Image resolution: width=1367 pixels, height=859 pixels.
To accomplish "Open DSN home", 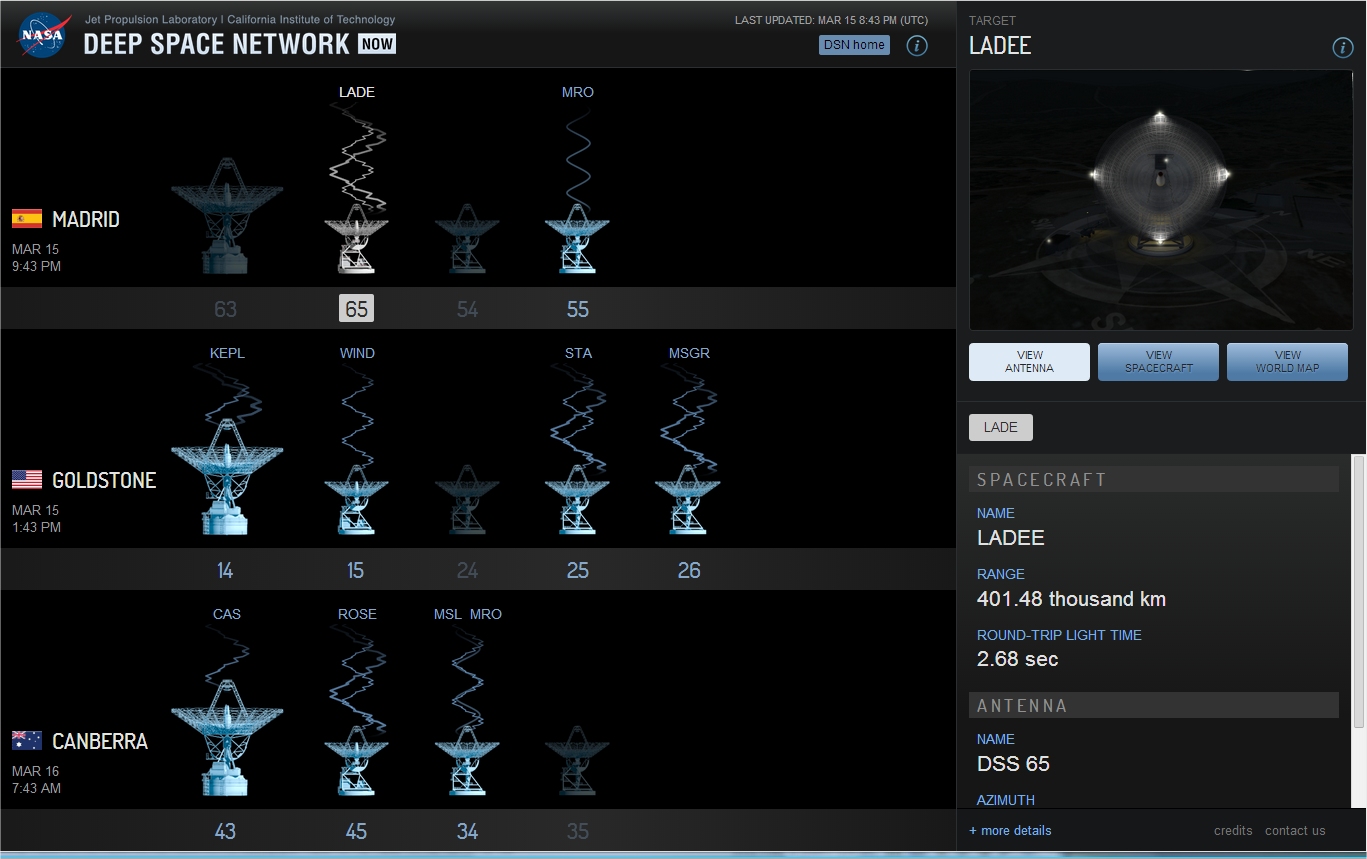I will click(853, 44).
